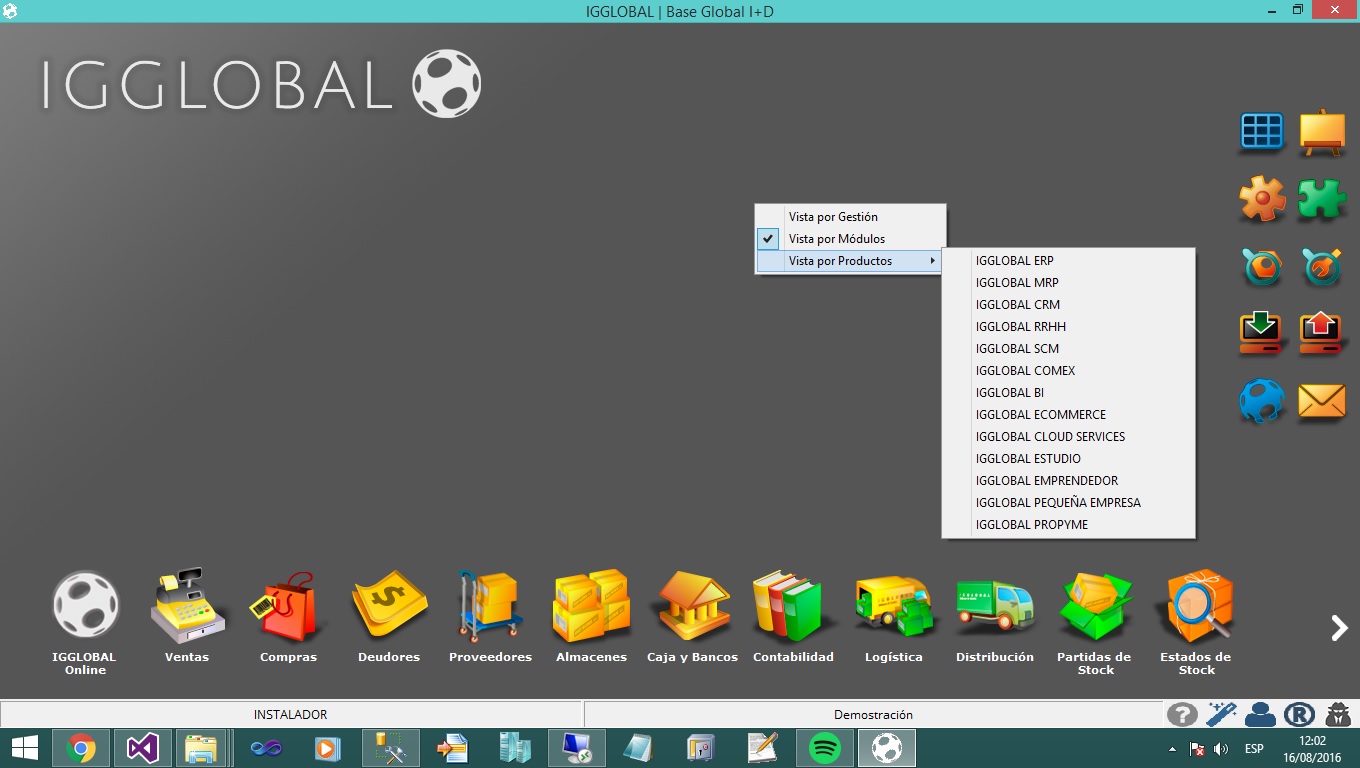Open the Ventas cash register module
Screen dimensions: 1360x768
(x=187, y=615)
